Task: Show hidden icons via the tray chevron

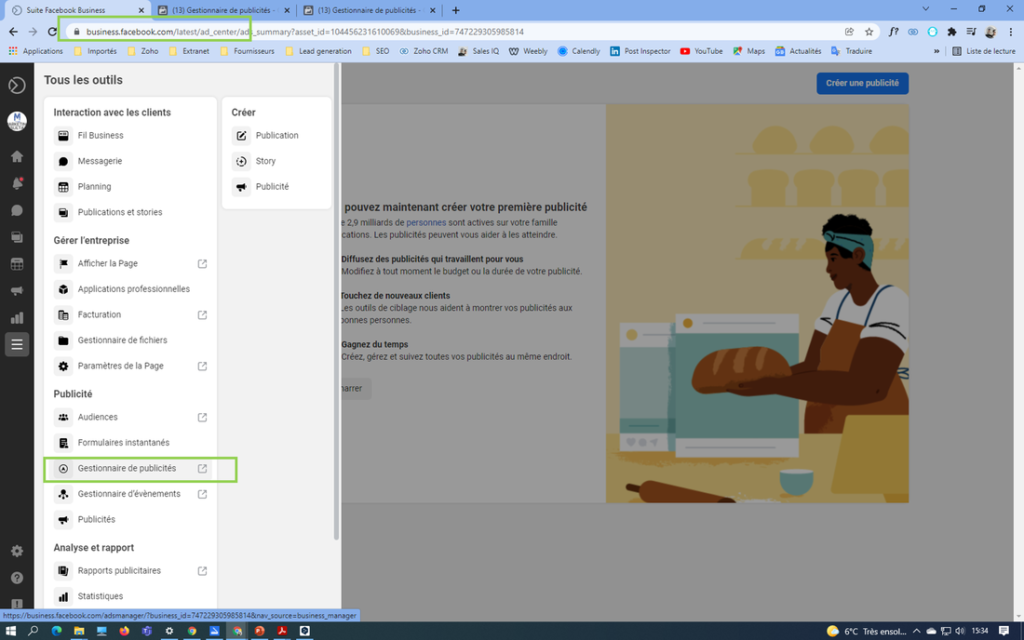Action: click(915, 631)
